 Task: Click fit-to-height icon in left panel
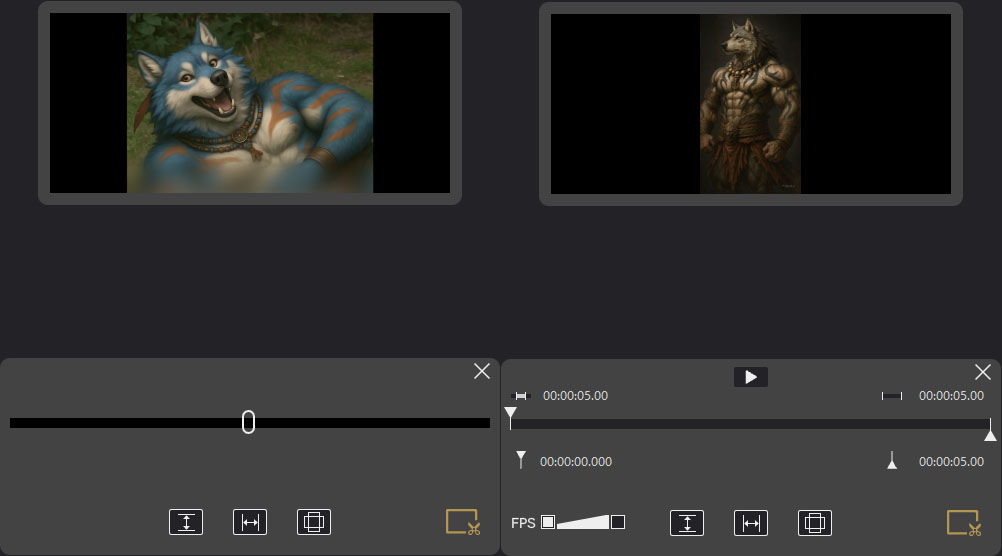[186, 522]
